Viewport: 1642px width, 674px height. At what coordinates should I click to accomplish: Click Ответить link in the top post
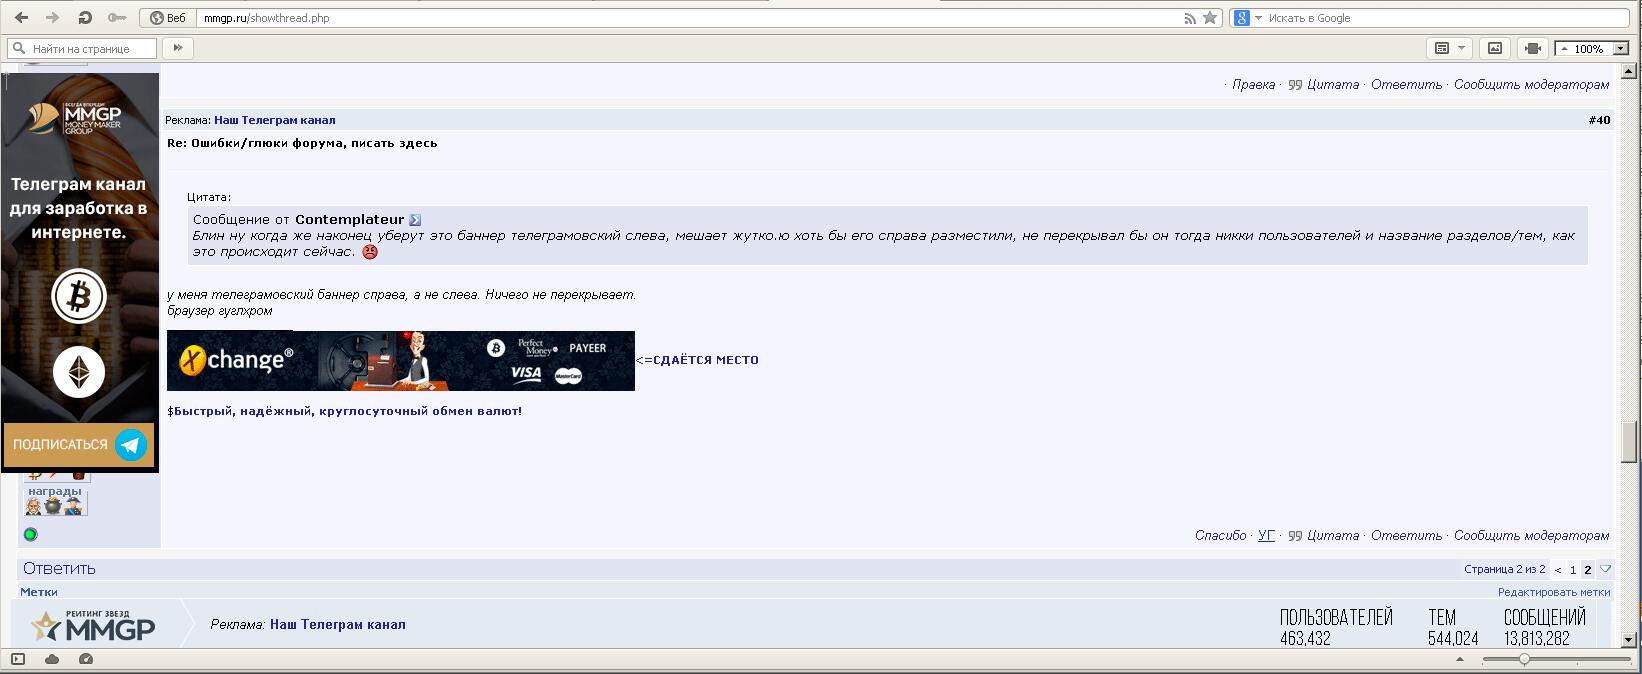tap(1406, 85)
